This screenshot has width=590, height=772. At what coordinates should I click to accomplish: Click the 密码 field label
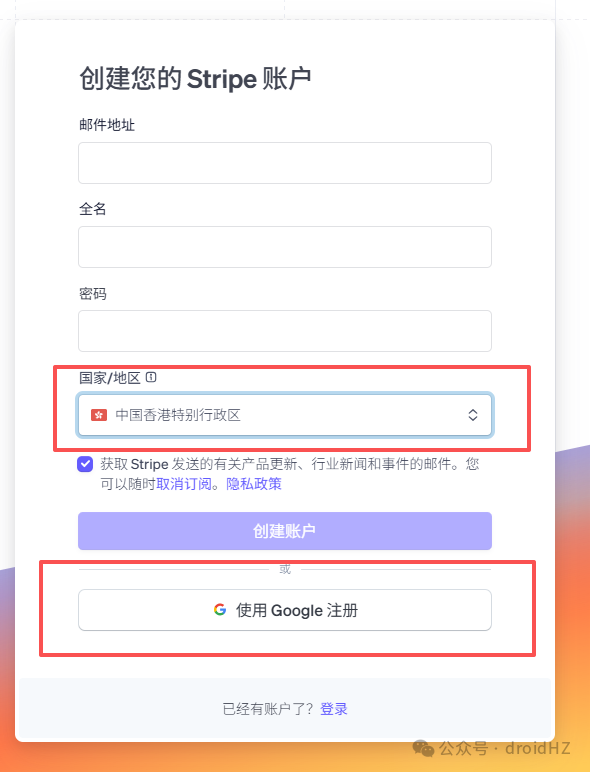click(93, 293)
